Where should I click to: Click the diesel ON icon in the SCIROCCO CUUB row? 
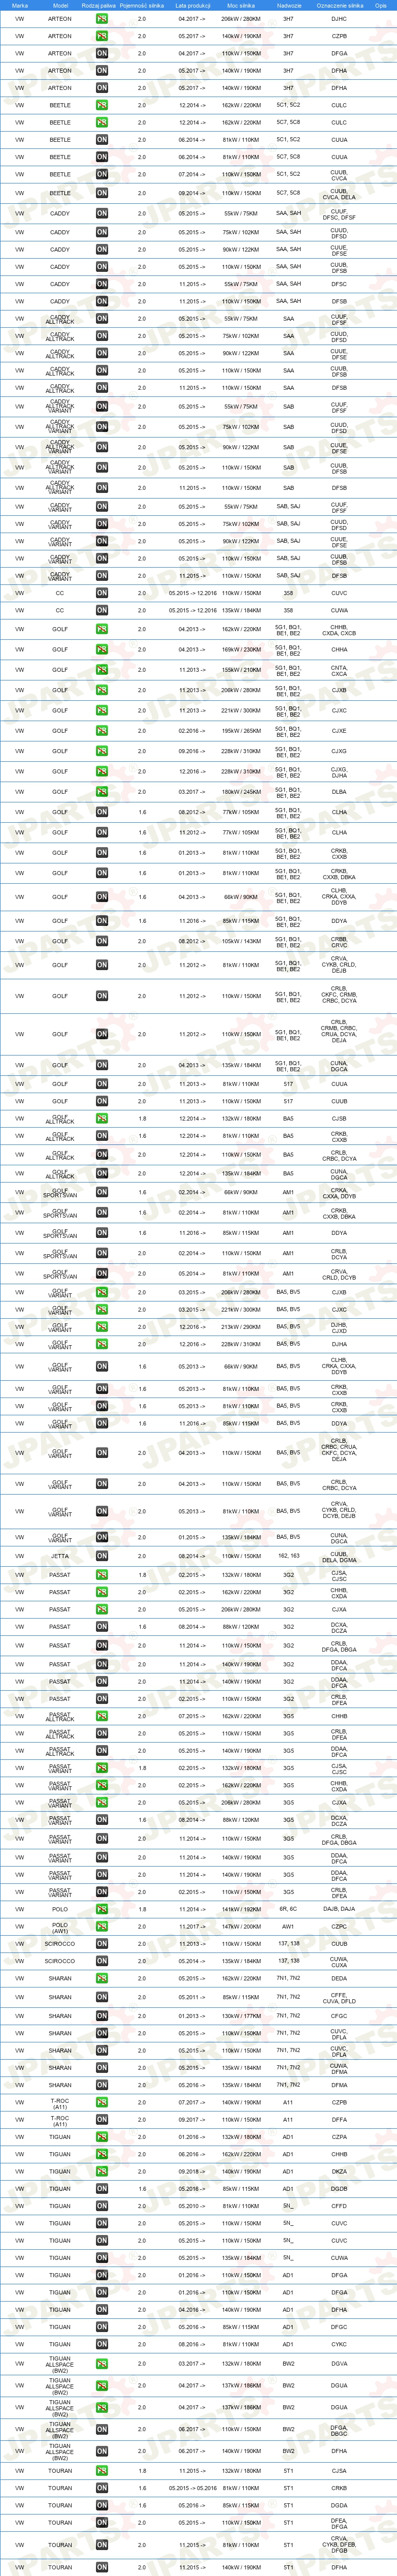click(102, 1944)
